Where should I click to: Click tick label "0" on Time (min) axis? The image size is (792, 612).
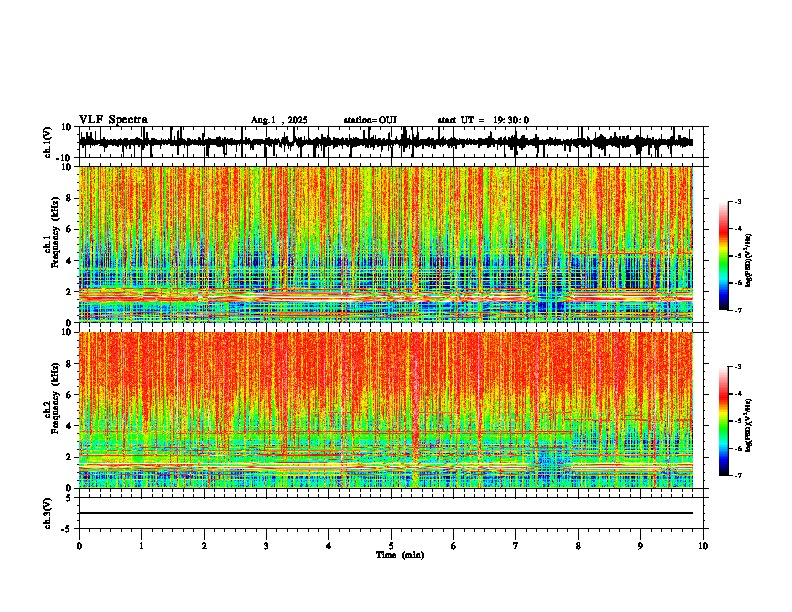coord(79,546)
